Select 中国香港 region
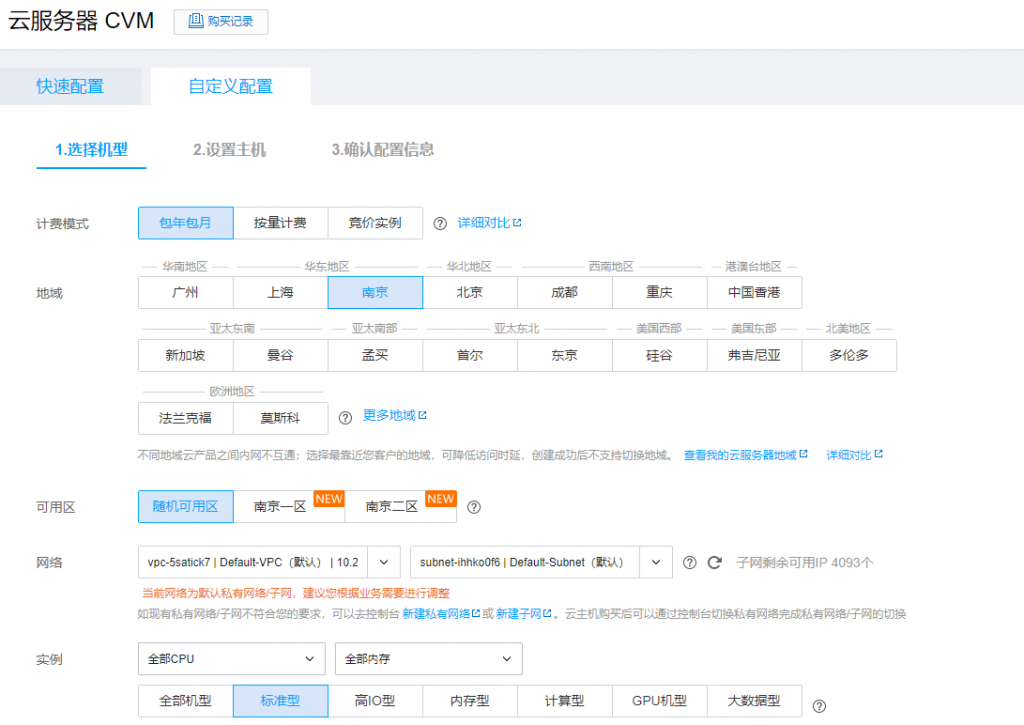Image resolution: width=1024 pixels, height=725 pixels. click(754, 293)
